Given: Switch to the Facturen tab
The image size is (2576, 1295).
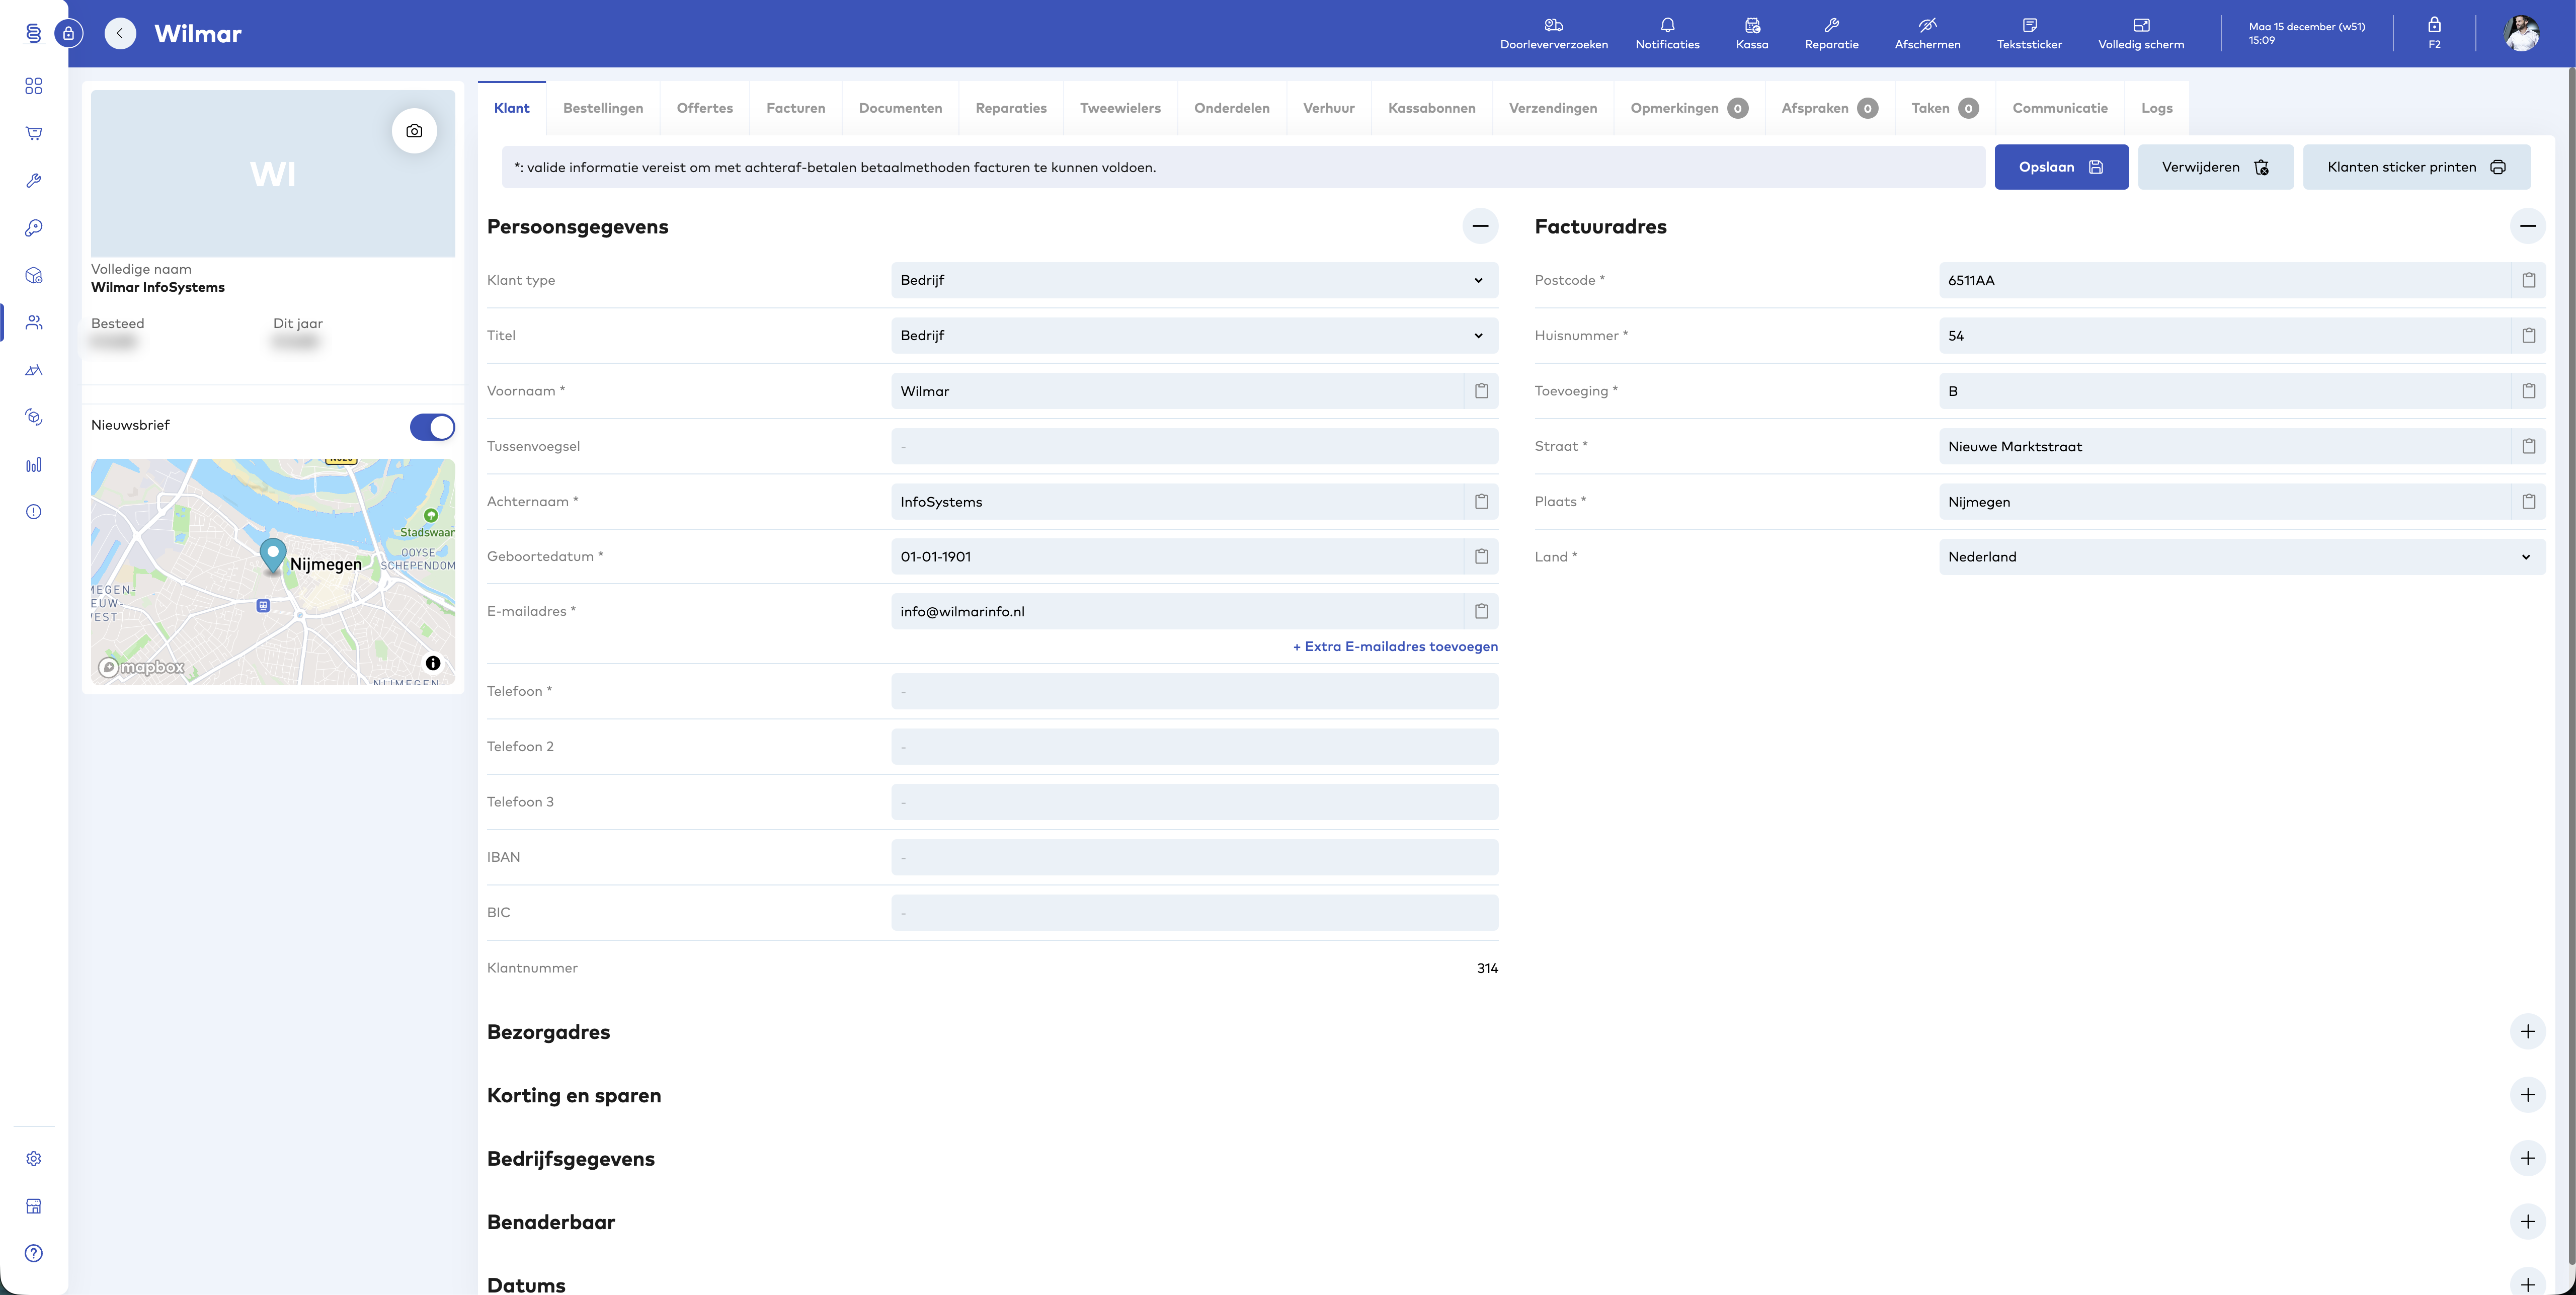Looking at the screenshot, I should coord(795,108).
